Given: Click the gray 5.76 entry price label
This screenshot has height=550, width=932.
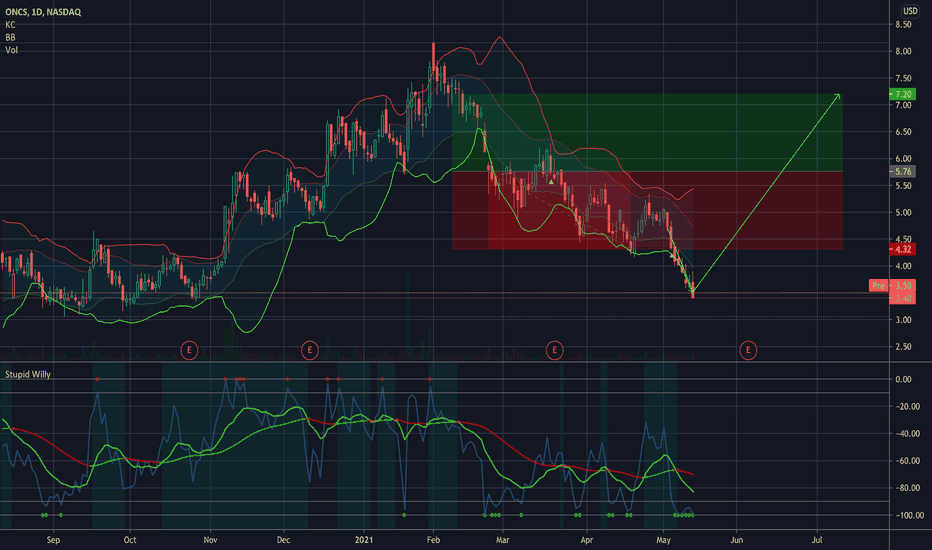Looking at the screenshot, I should click(902, 171).
